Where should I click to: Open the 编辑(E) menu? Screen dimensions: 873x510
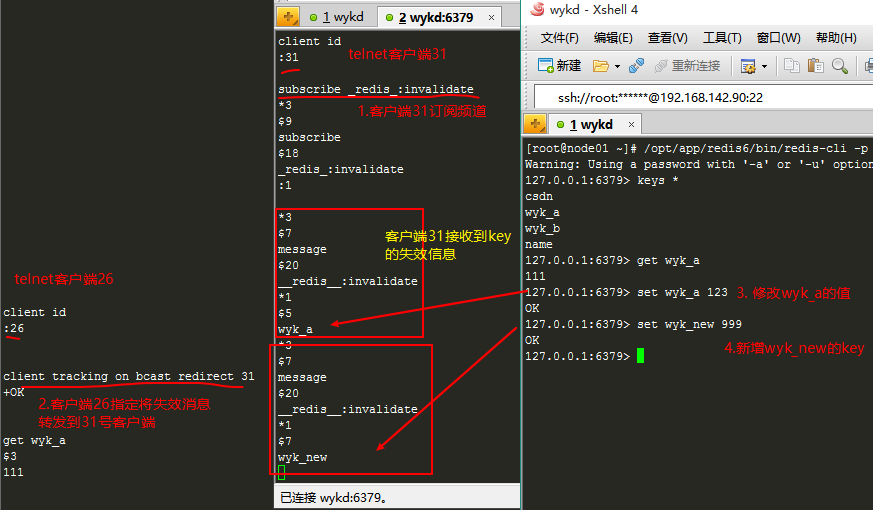tap(613, 38)
